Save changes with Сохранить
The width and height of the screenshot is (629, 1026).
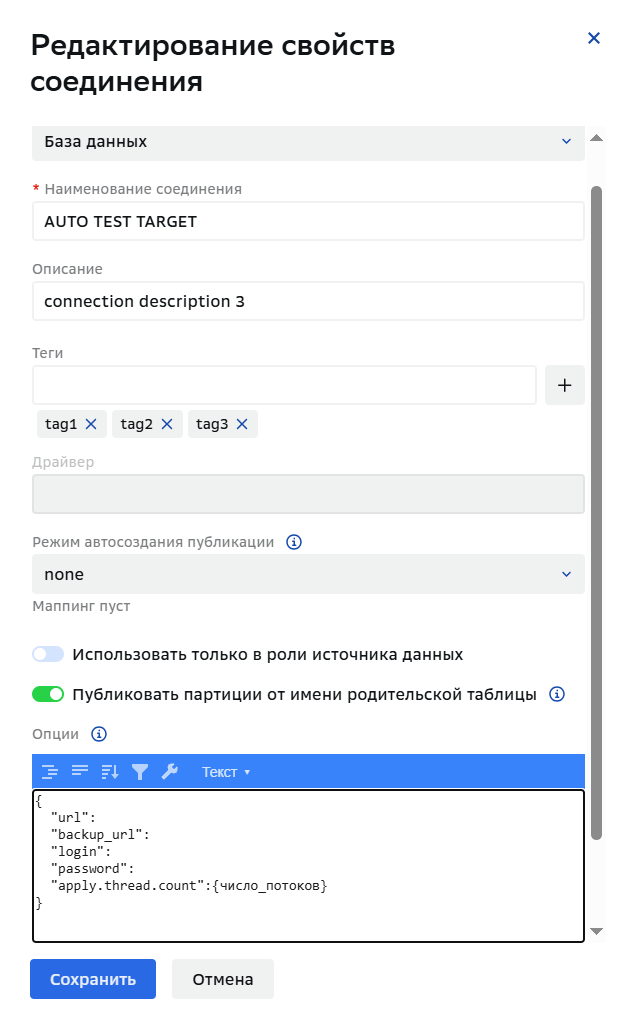[93, 979]
